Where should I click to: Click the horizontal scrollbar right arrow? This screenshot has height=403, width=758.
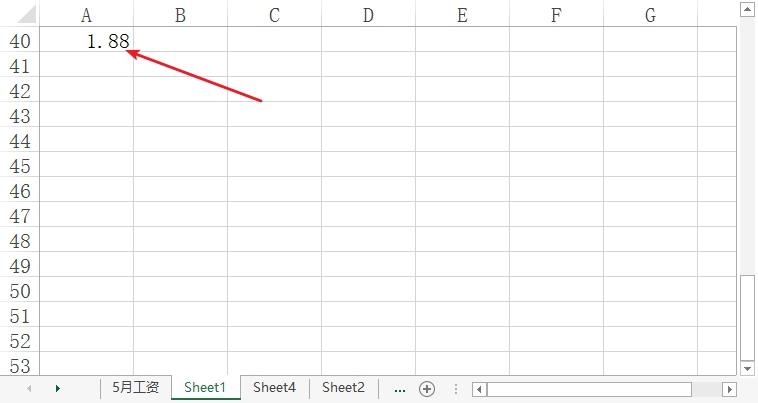point(730,389)
